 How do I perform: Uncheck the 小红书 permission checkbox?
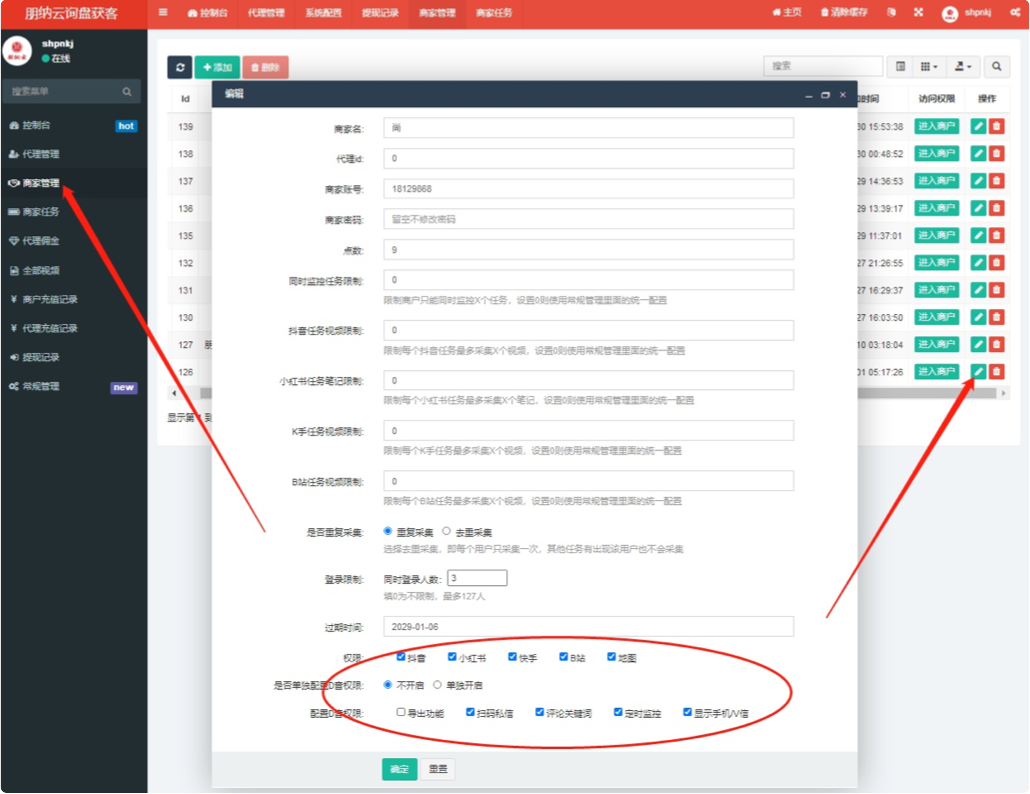452,657
